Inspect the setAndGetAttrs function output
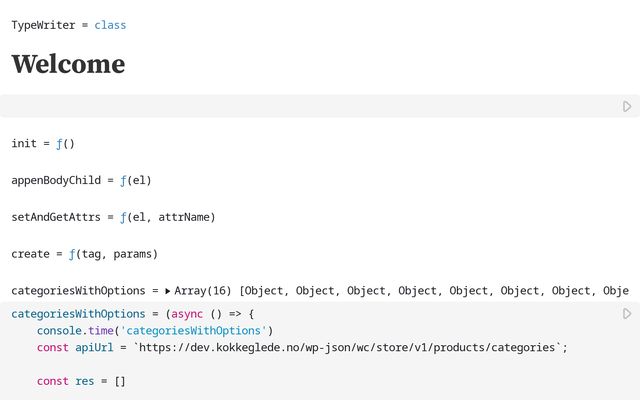Viewport: 640px width, 400px height. tap(113, 217)
